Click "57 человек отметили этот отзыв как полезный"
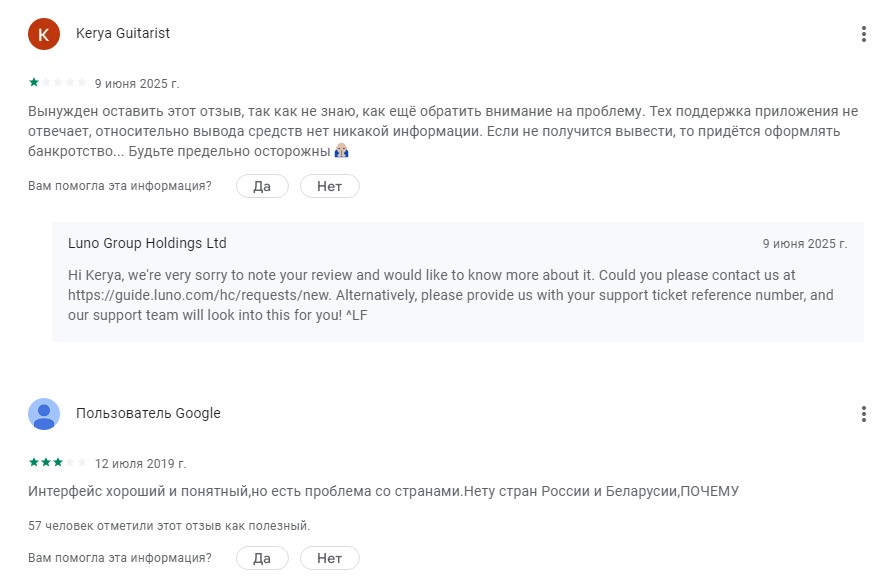 point(169,525)
